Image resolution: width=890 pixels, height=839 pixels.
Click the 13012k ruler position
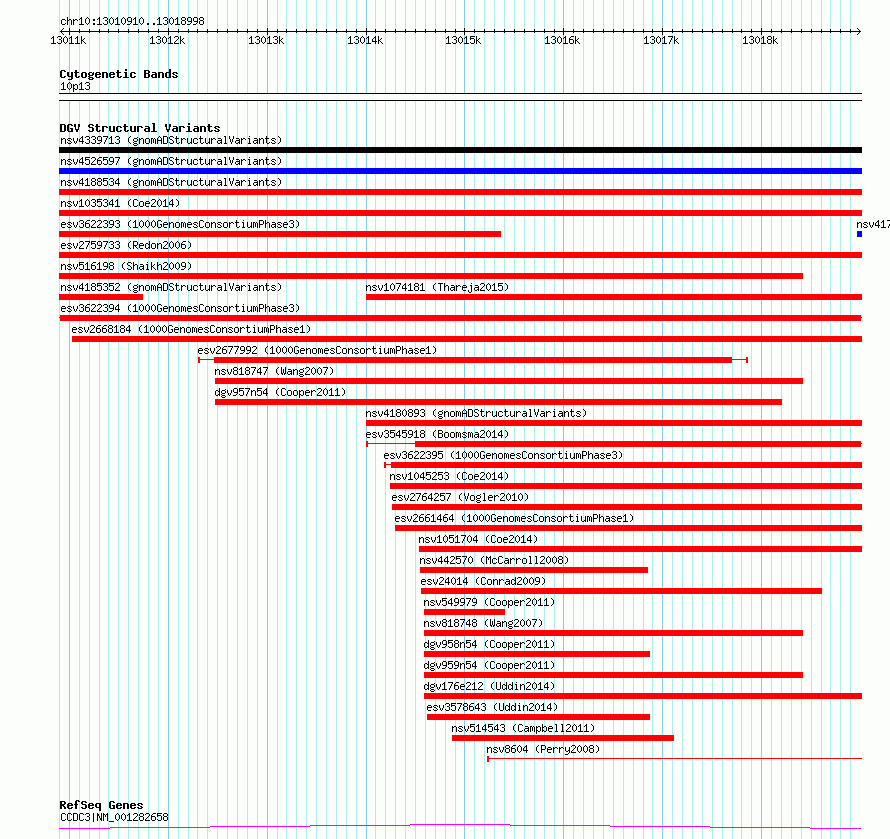tap(167, 40)
